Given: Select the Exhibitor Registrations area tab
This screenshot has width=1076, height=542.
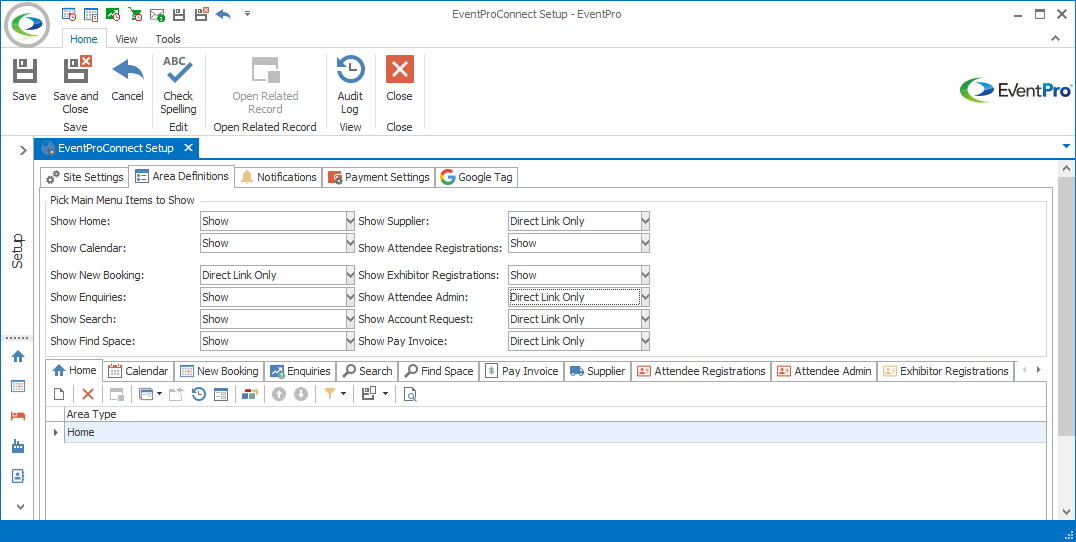Looking at the screenshot, I should (946, 371).
